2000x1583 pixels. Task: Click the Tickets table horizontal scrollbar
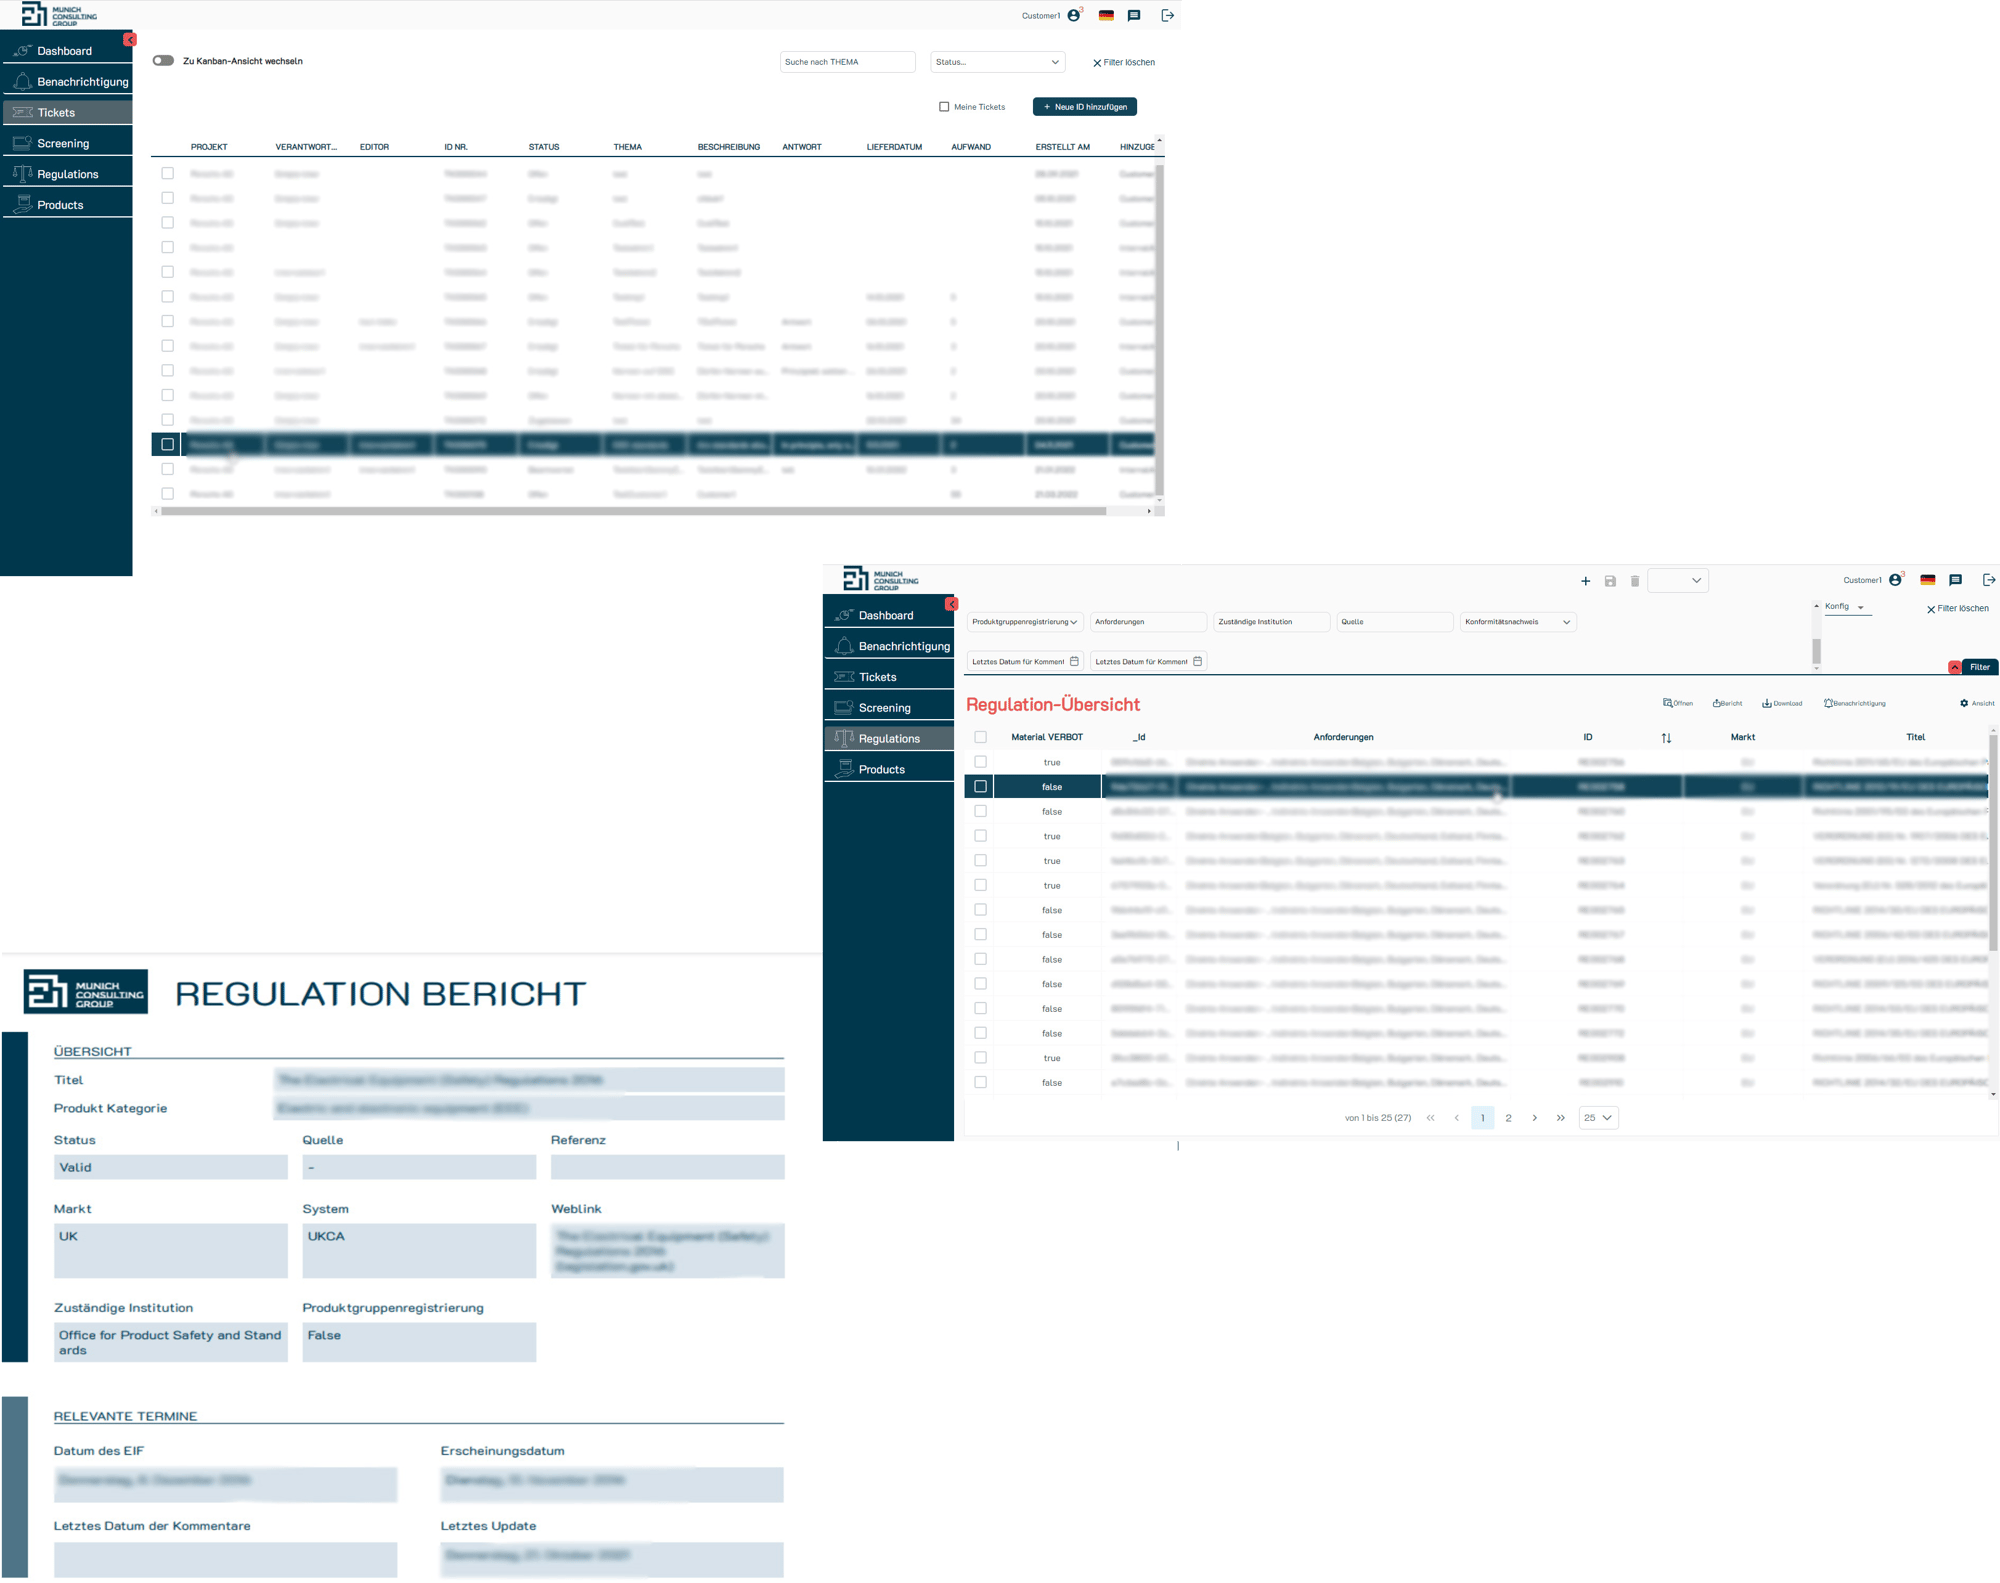coord(633,511)
